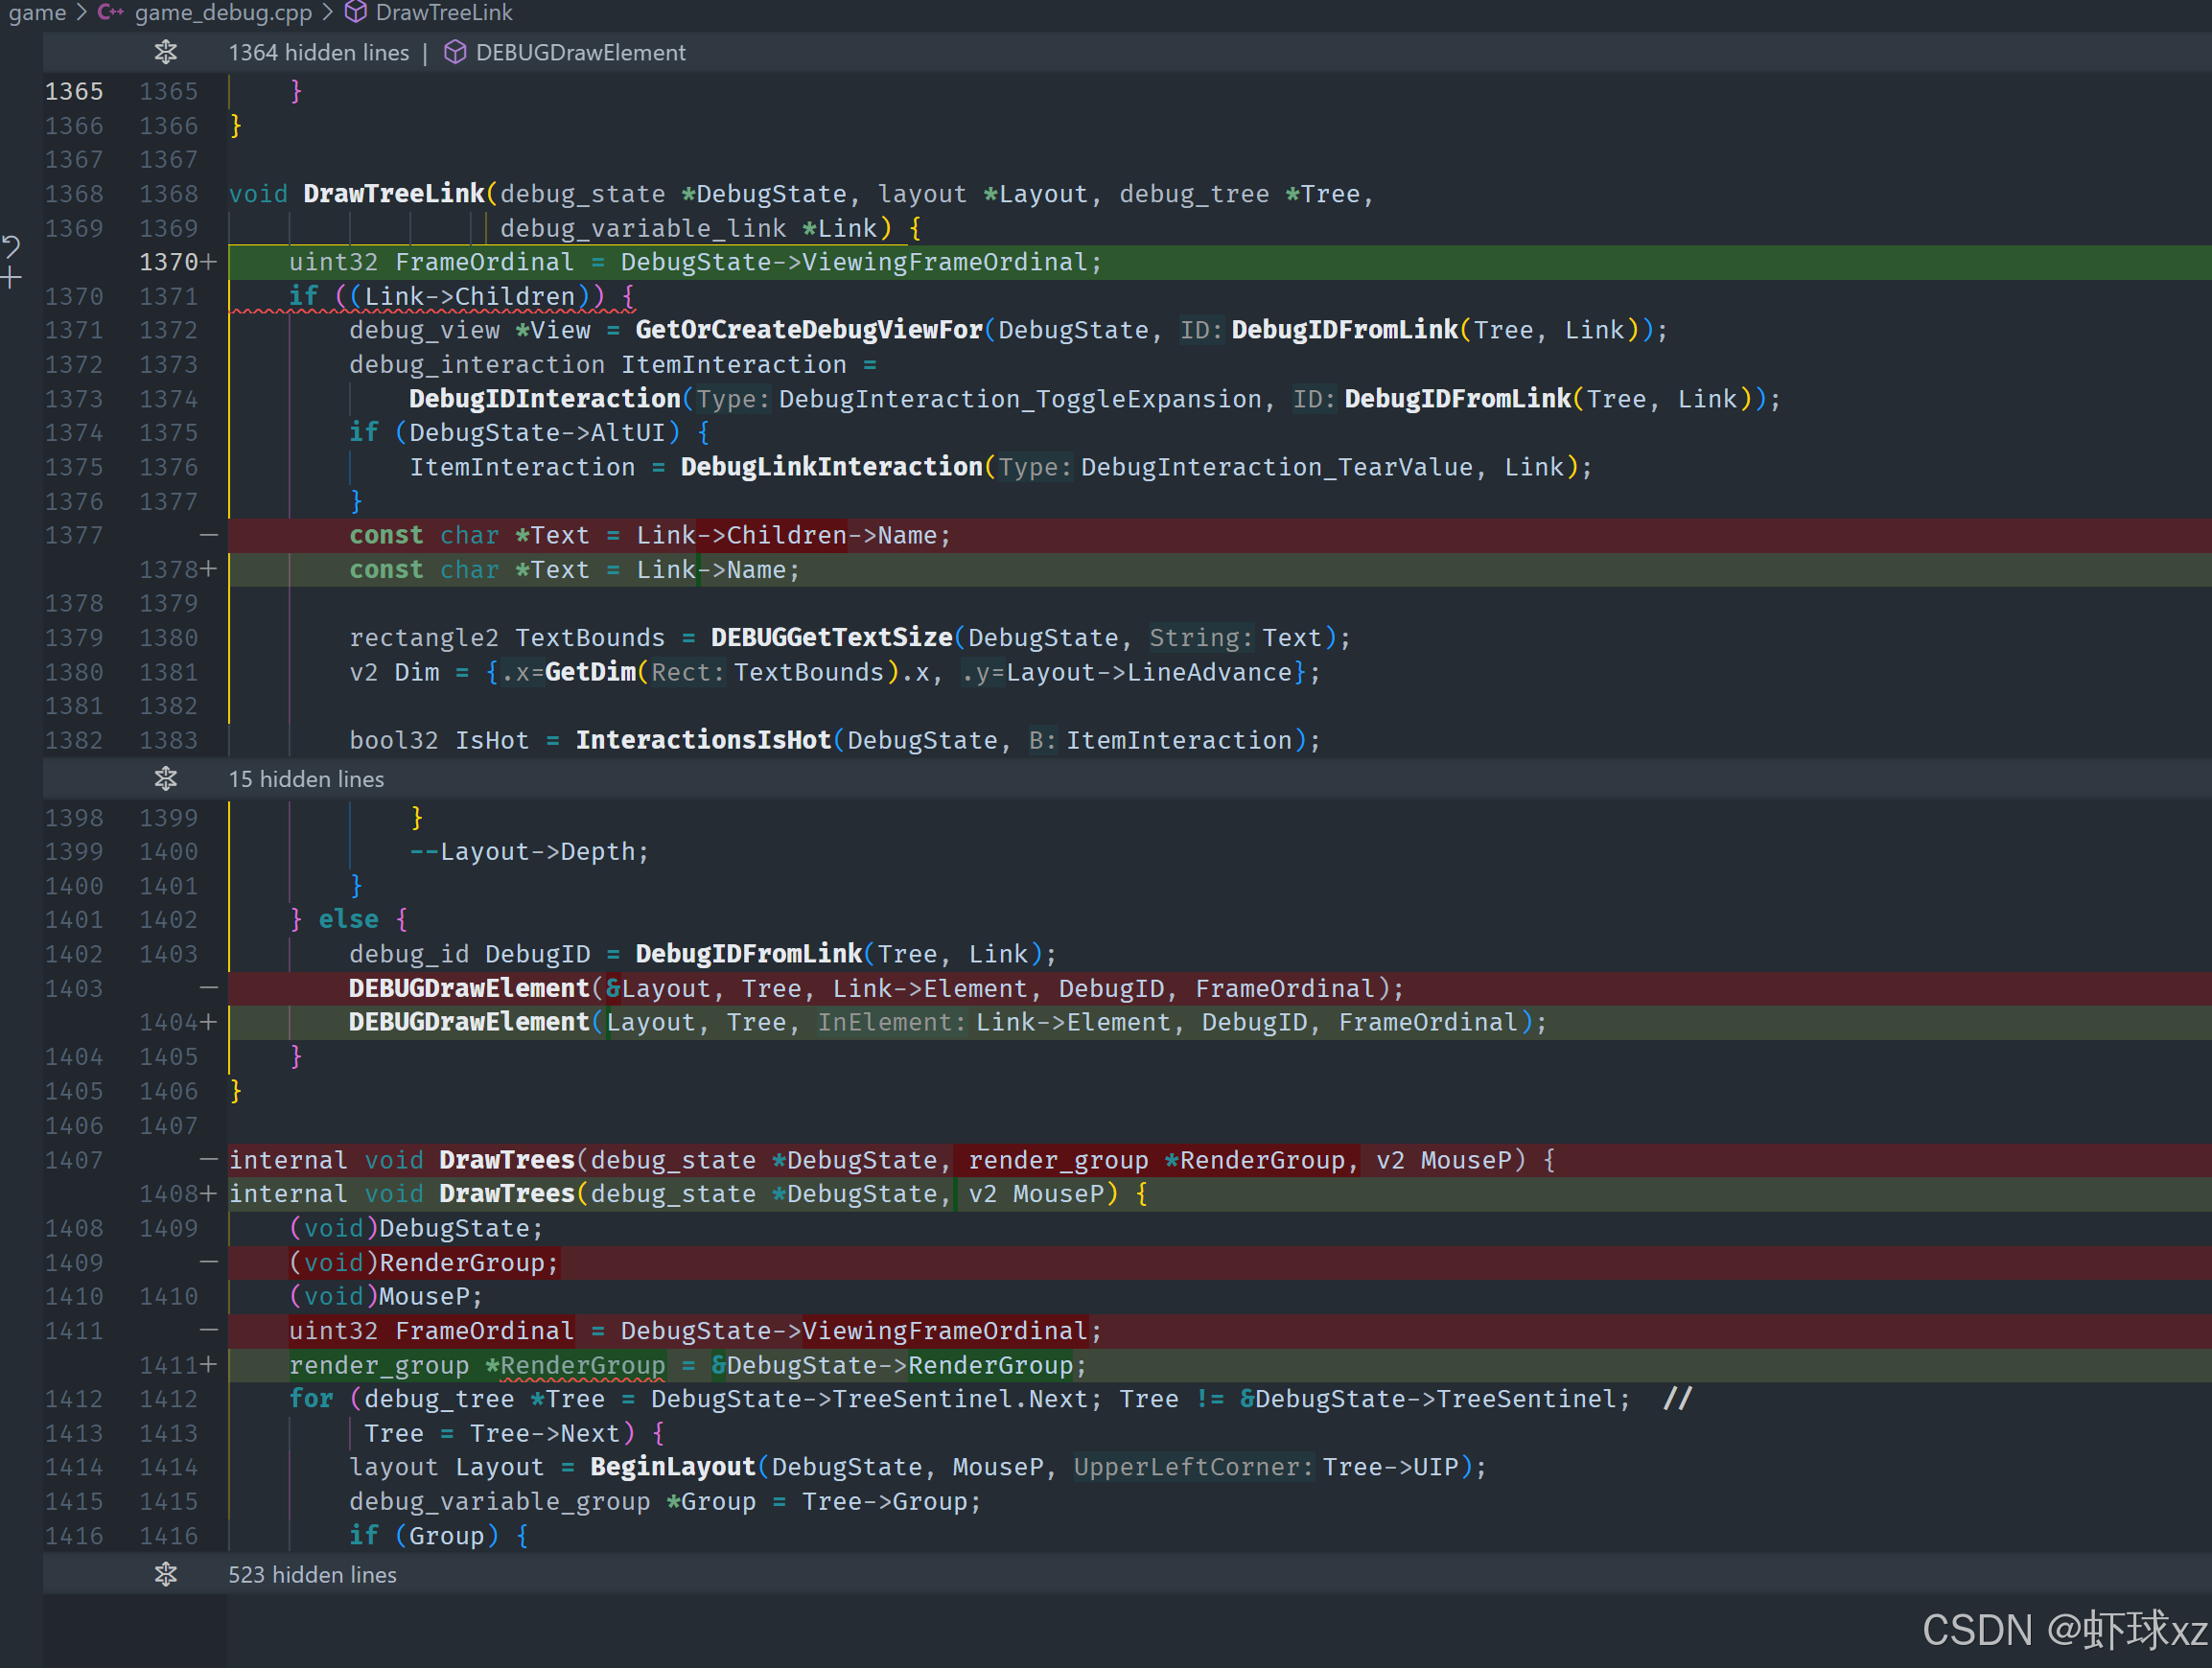Expand the 15 hidden lines unfold icon
This screenshot has height=1668, width=2212.
pos(166,778)
